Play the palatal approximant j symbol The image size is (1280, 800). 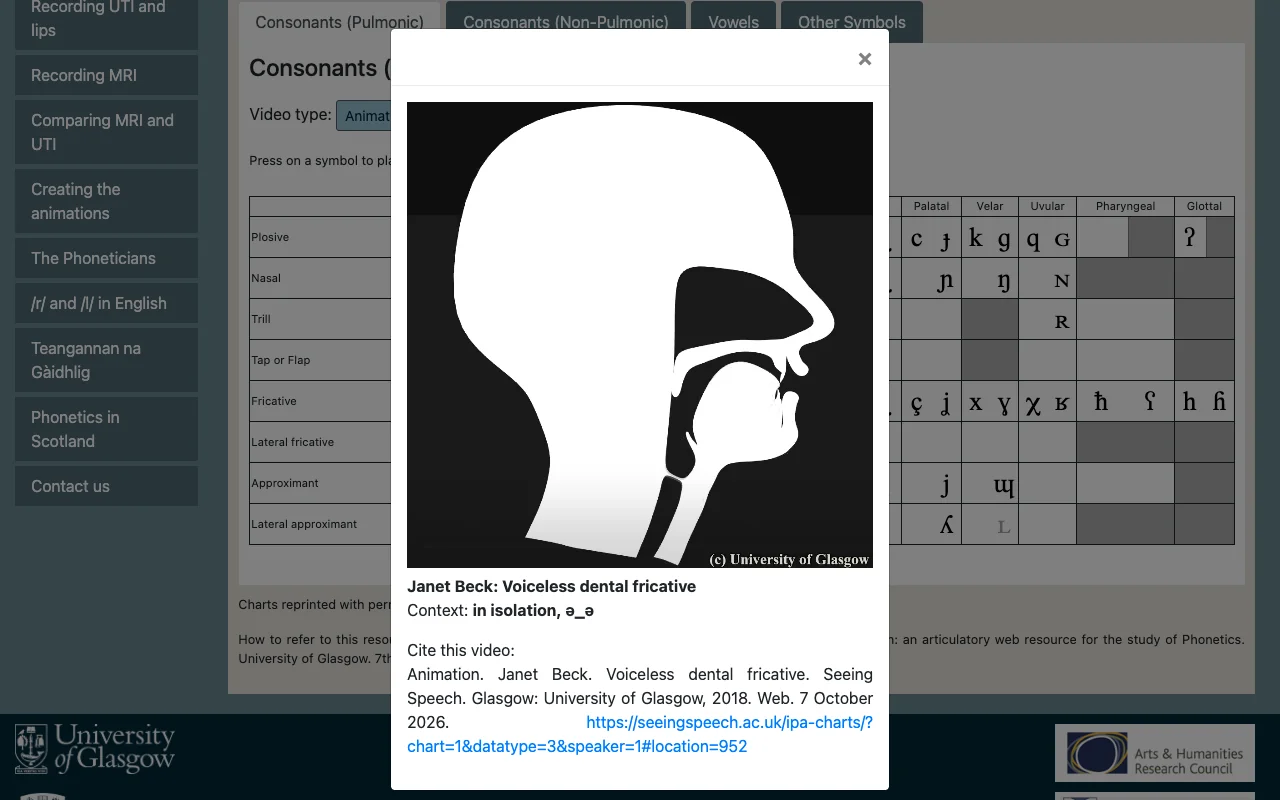coord(945,485)
